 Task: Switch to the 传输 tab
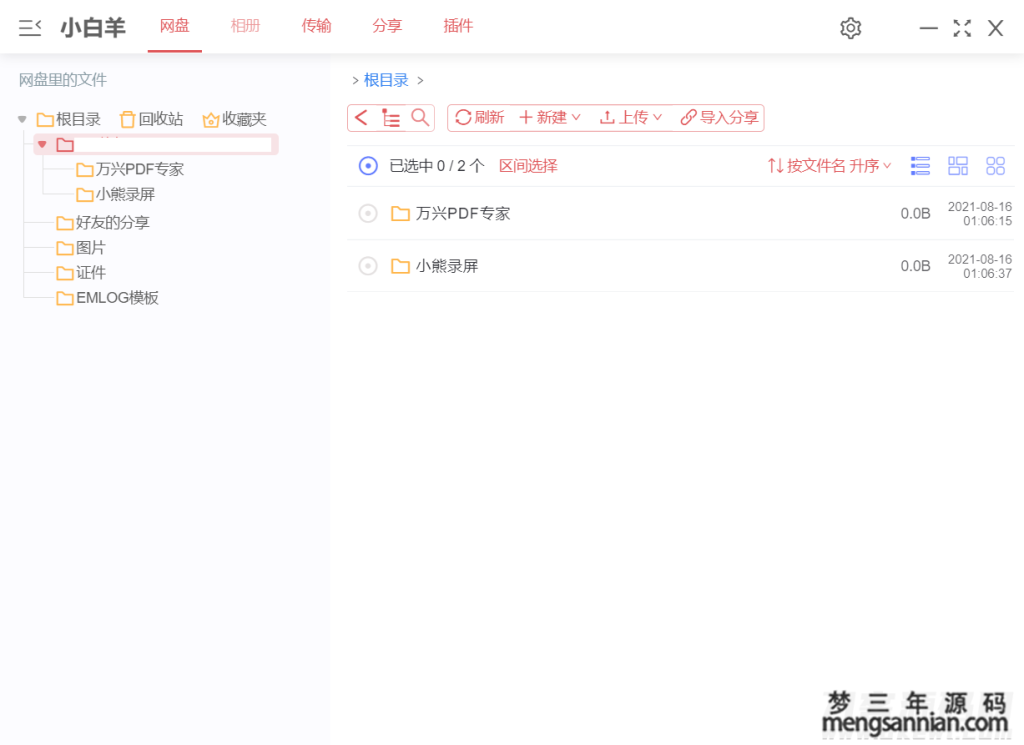(316, 26)
